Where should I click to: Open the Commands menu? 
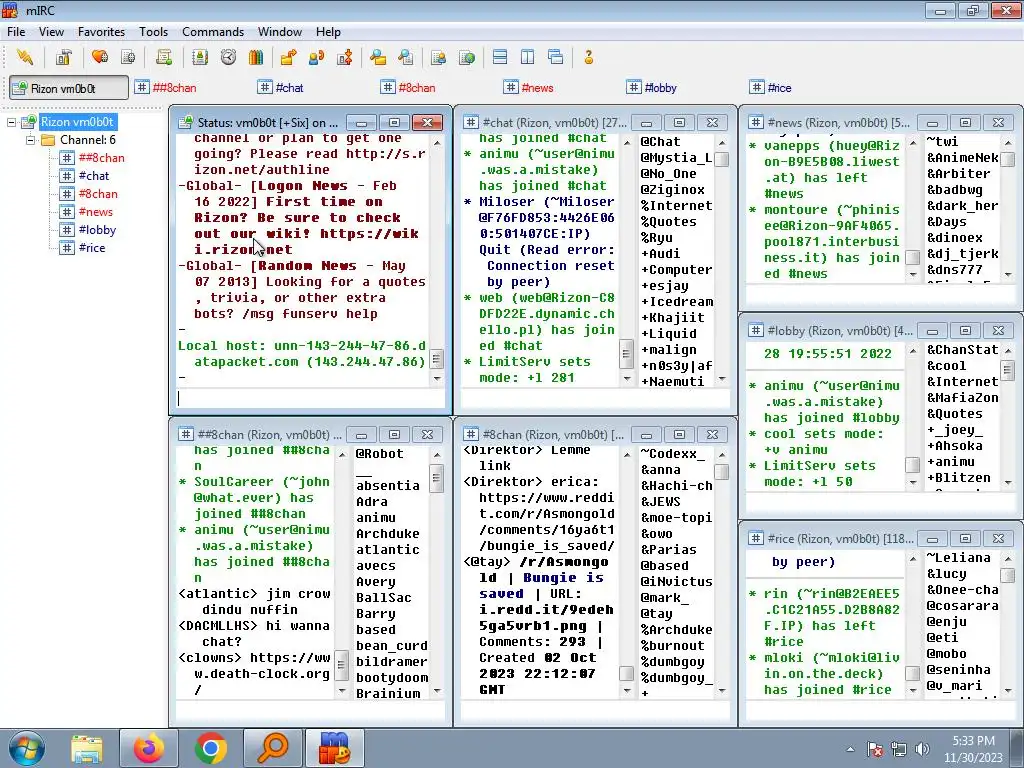click(x=213, y=31)
